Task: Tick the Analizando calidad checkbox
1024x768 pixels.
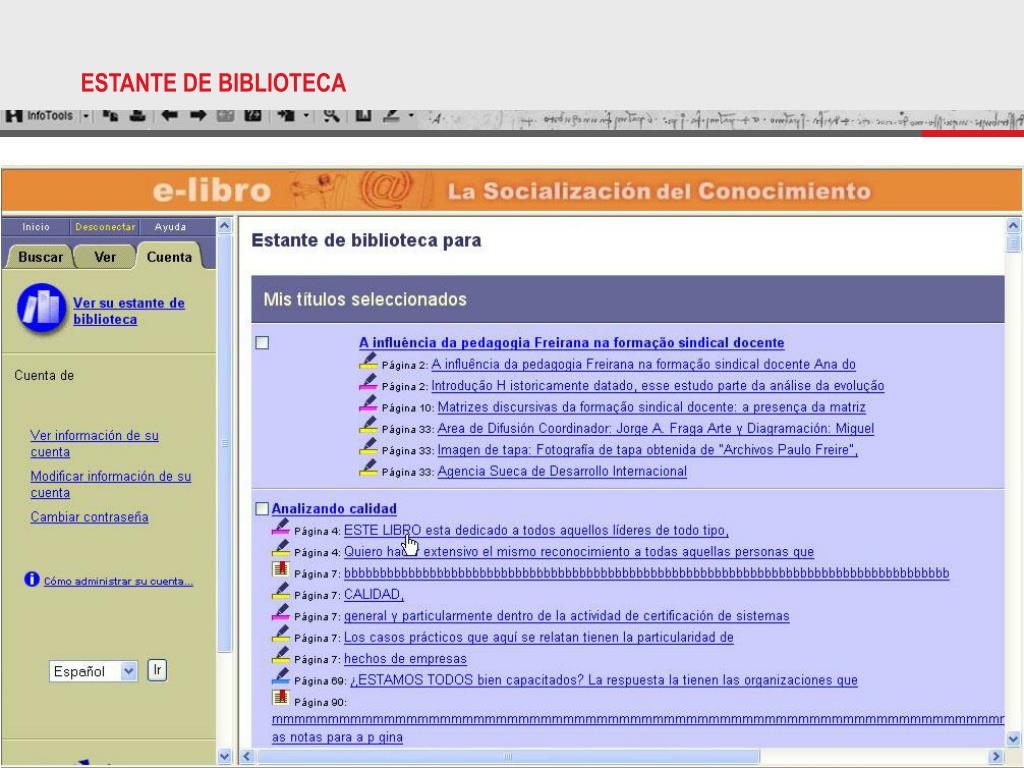Action: click(x=262, y=508)
